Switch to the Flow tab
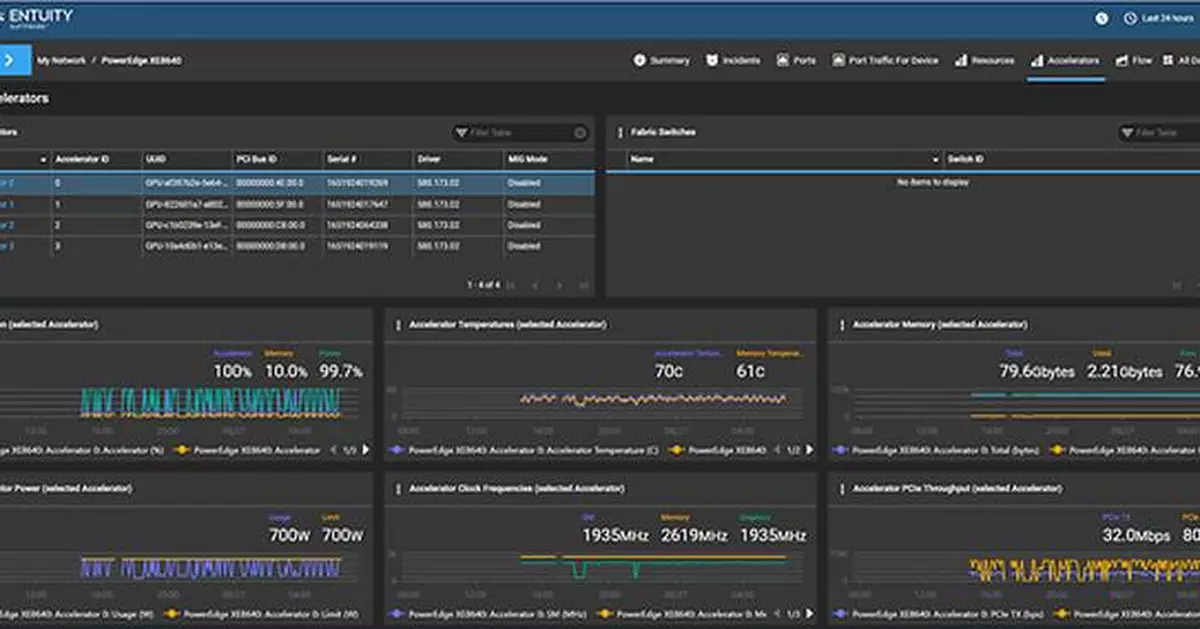 (x=1134, y=61)
